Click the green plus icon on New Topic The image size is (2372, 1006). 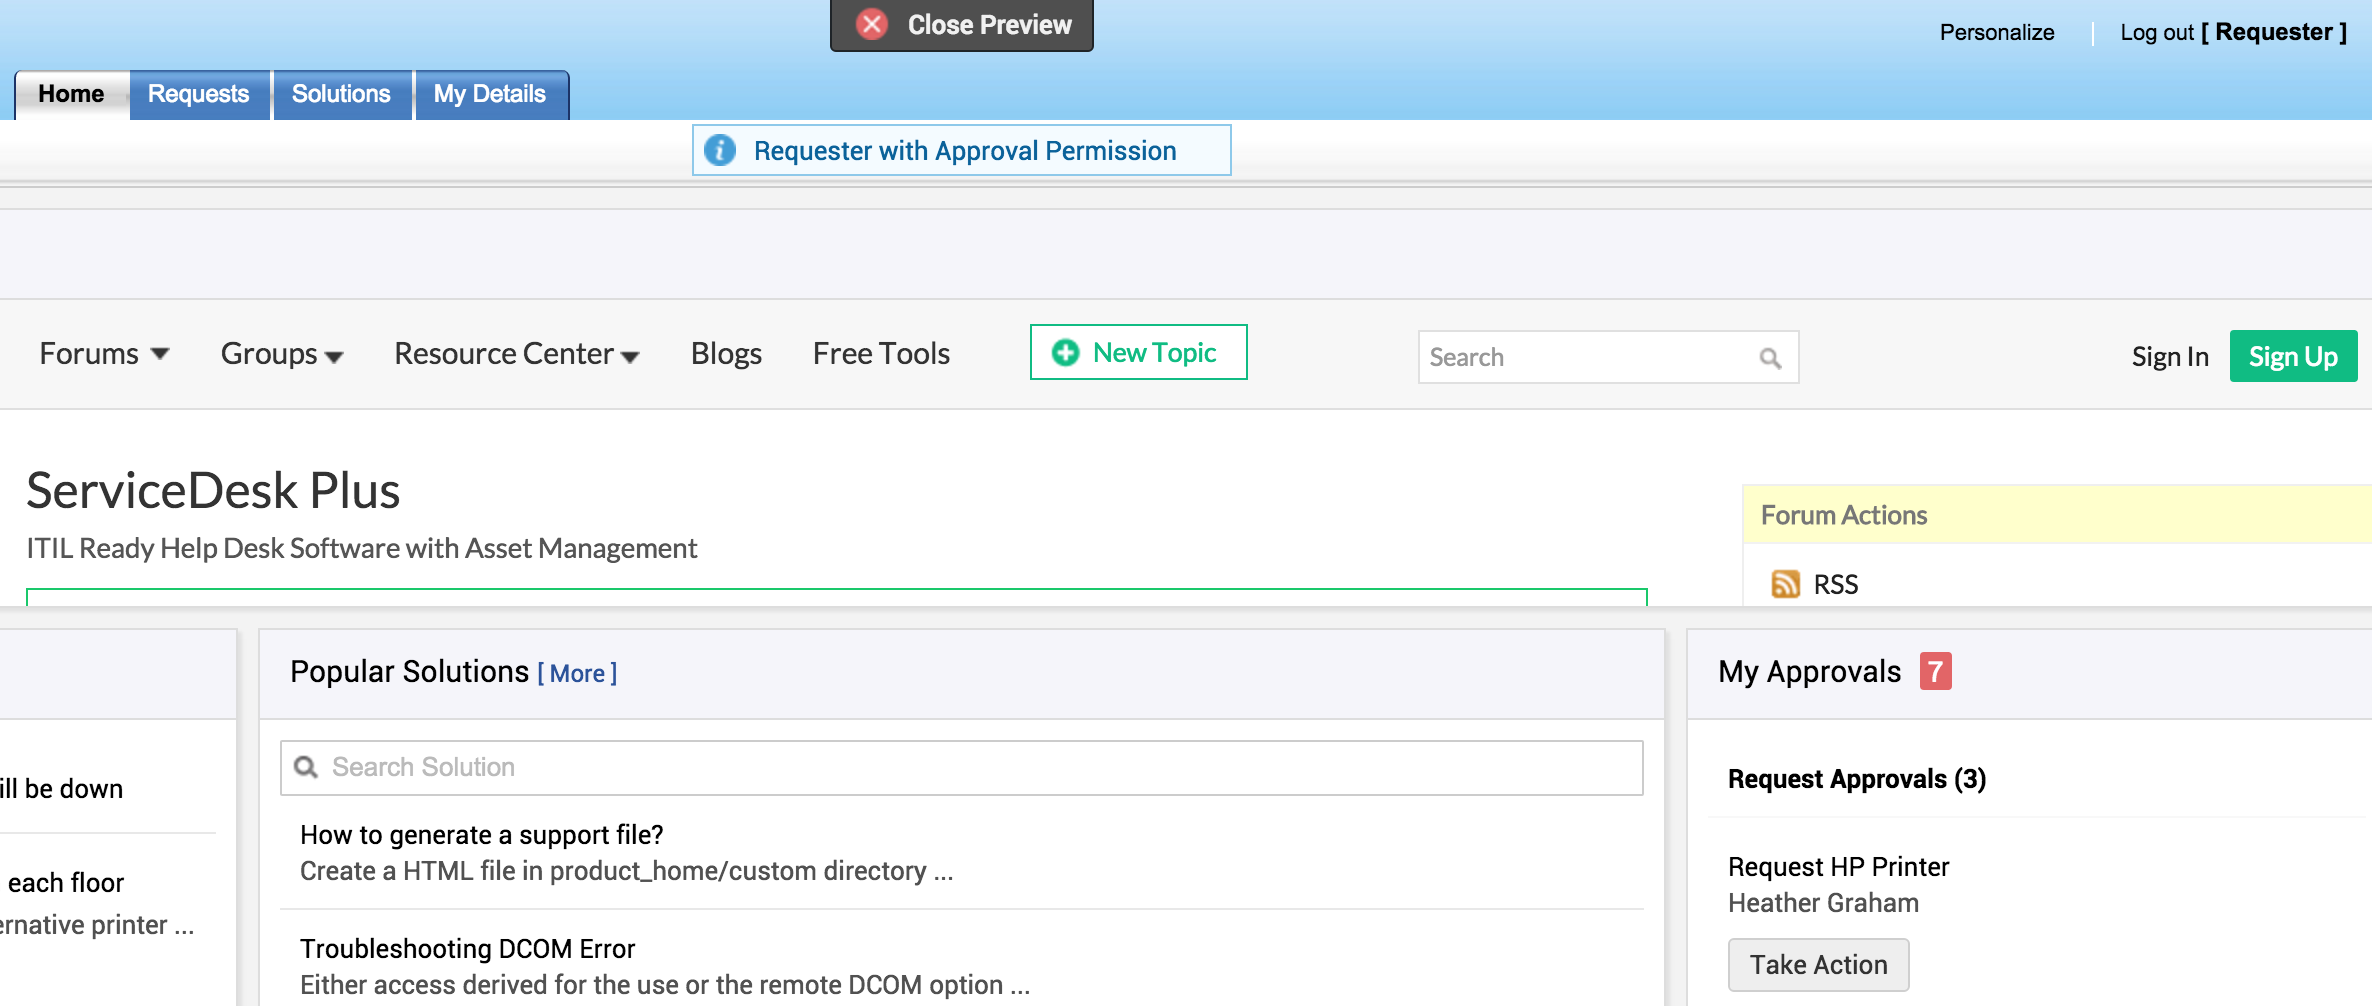click(1066, 352)
